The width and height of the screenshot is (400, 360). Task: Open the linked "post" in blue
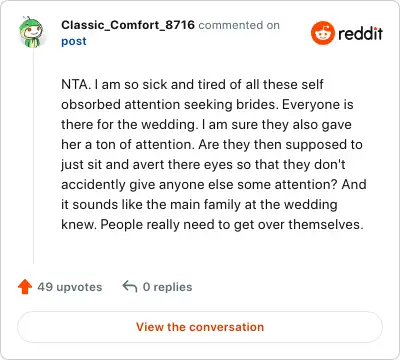(74, 41)
